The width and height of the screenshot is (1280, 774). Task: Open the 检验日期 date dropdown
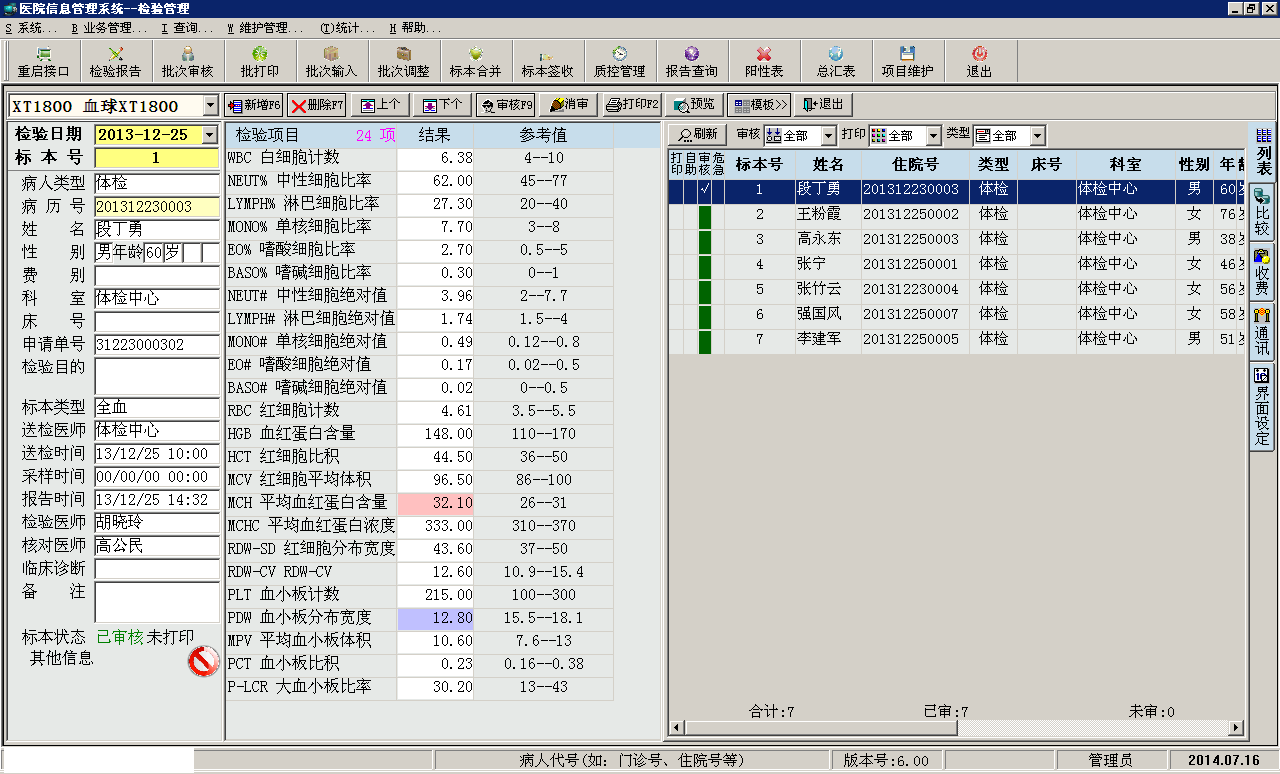209,135
